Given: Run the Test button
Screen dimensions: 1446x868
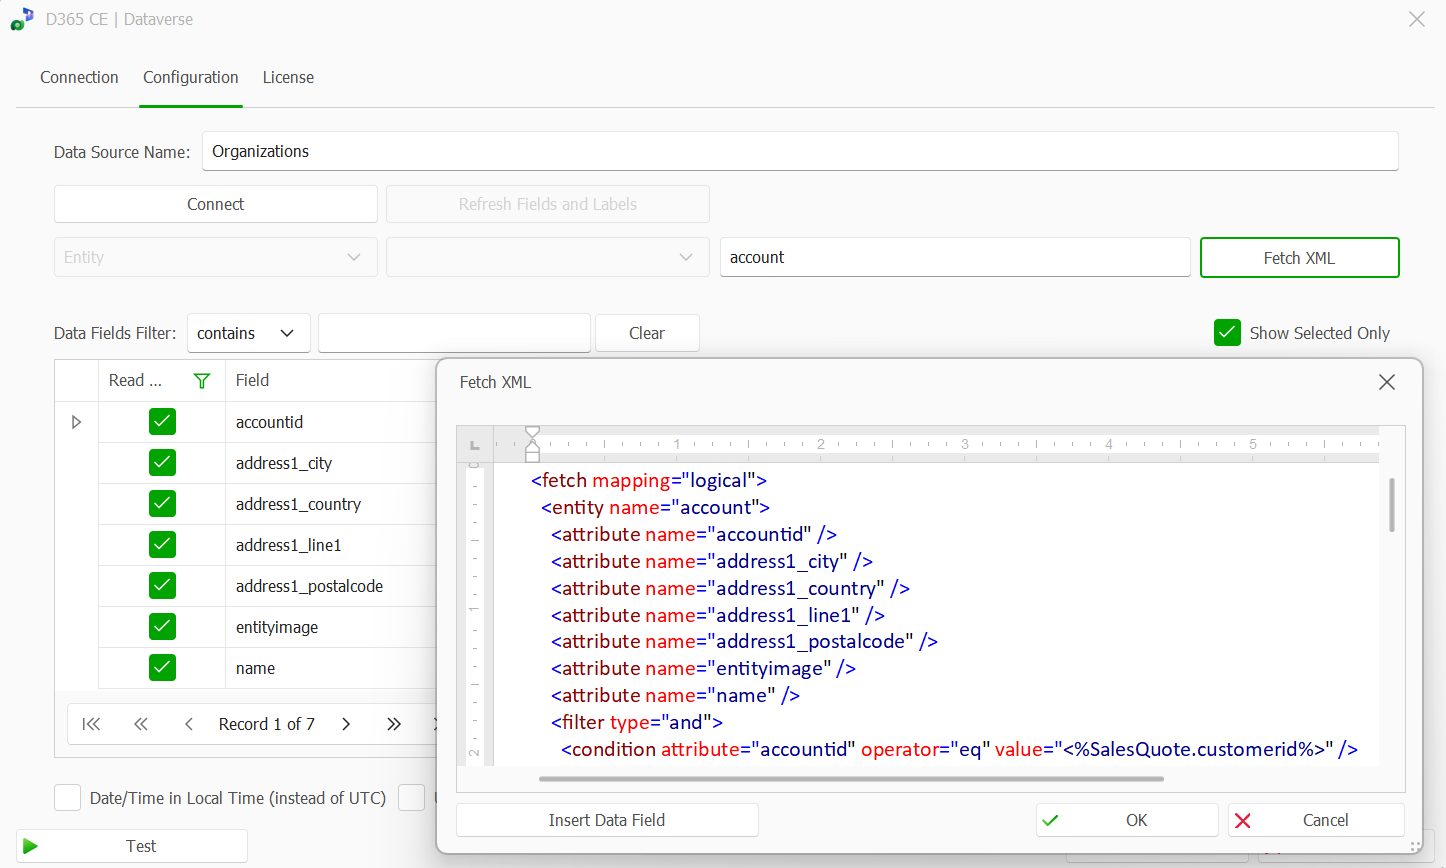Looking at the screenshot, I should pos(132,846).
